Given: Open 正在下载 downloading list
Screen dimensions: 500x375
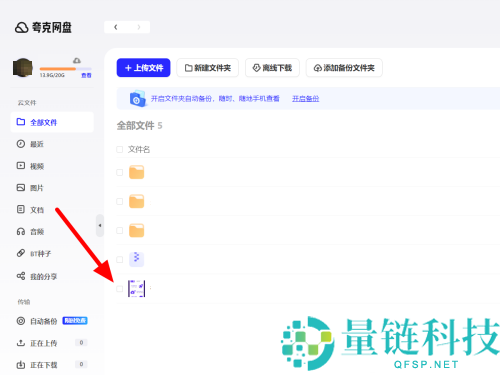Looking at the screenshot, I should pos(44,365).
